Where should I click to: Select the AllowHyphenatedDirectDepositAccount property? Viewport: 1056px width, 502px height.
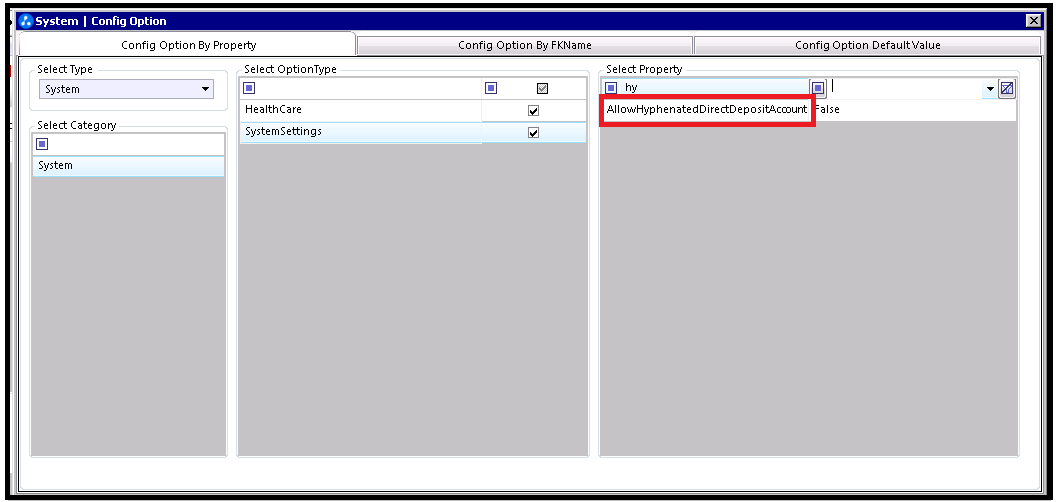pos(706,110)
